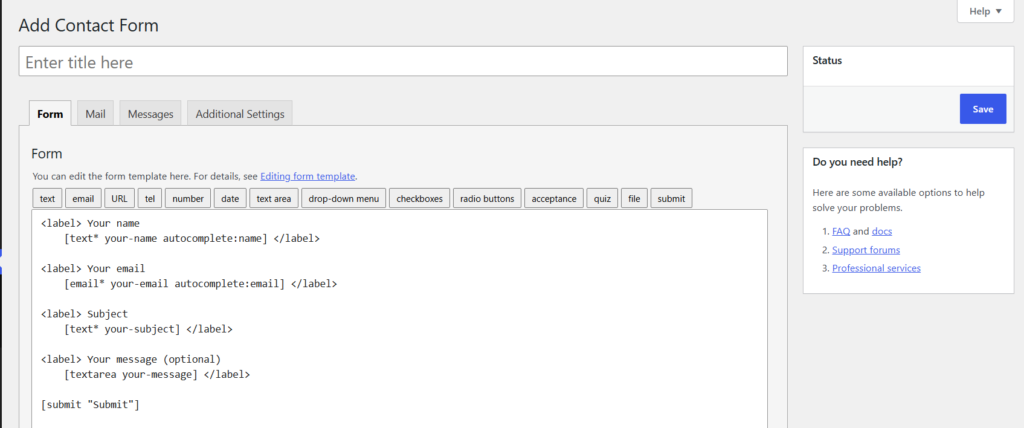Insert a text tag
This screenshot has width=1024, height=428.
[47, 199]
